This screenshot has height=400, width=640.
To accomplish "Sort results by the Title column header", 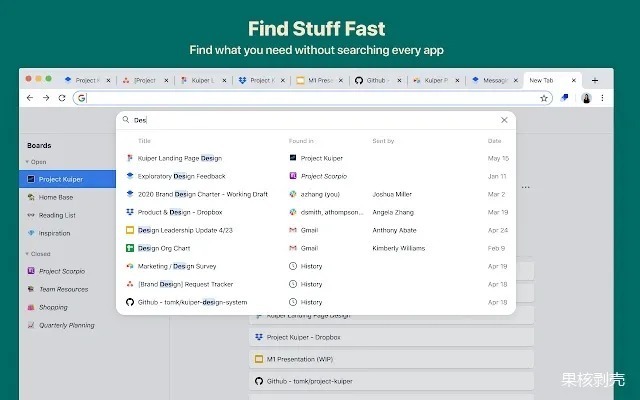I will click(x=144, y=141).
